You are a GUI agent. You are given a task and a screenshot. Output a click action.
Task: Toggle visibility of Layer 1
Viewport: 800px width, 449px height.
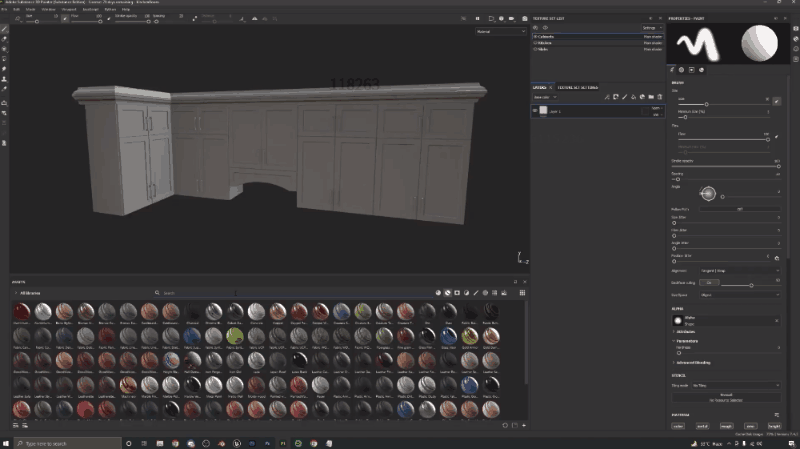pyautogui.click(x=537, y=112)
